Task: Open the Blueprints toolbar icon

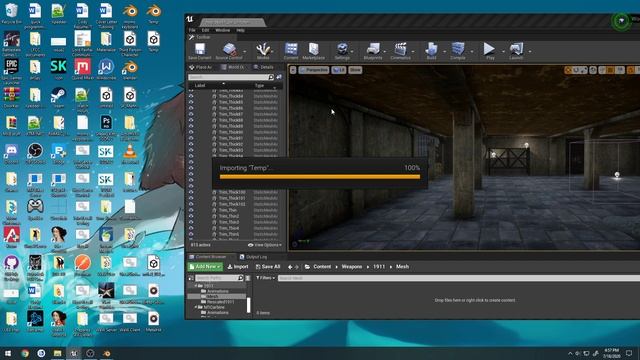Action: click(x=373, y=49)
